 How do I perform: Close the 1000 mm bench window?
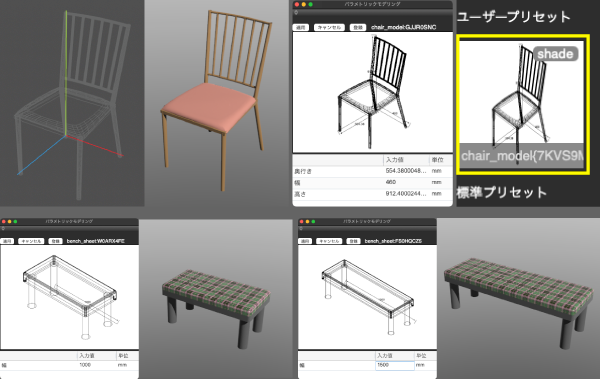(4, 221)
